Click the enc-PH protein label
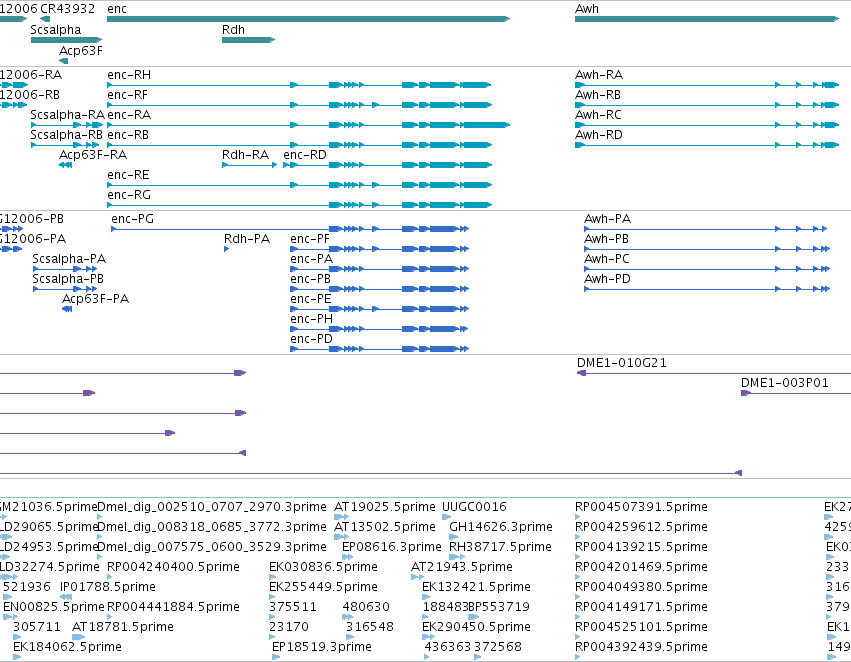Screen dimensions: 851x662 312,319
